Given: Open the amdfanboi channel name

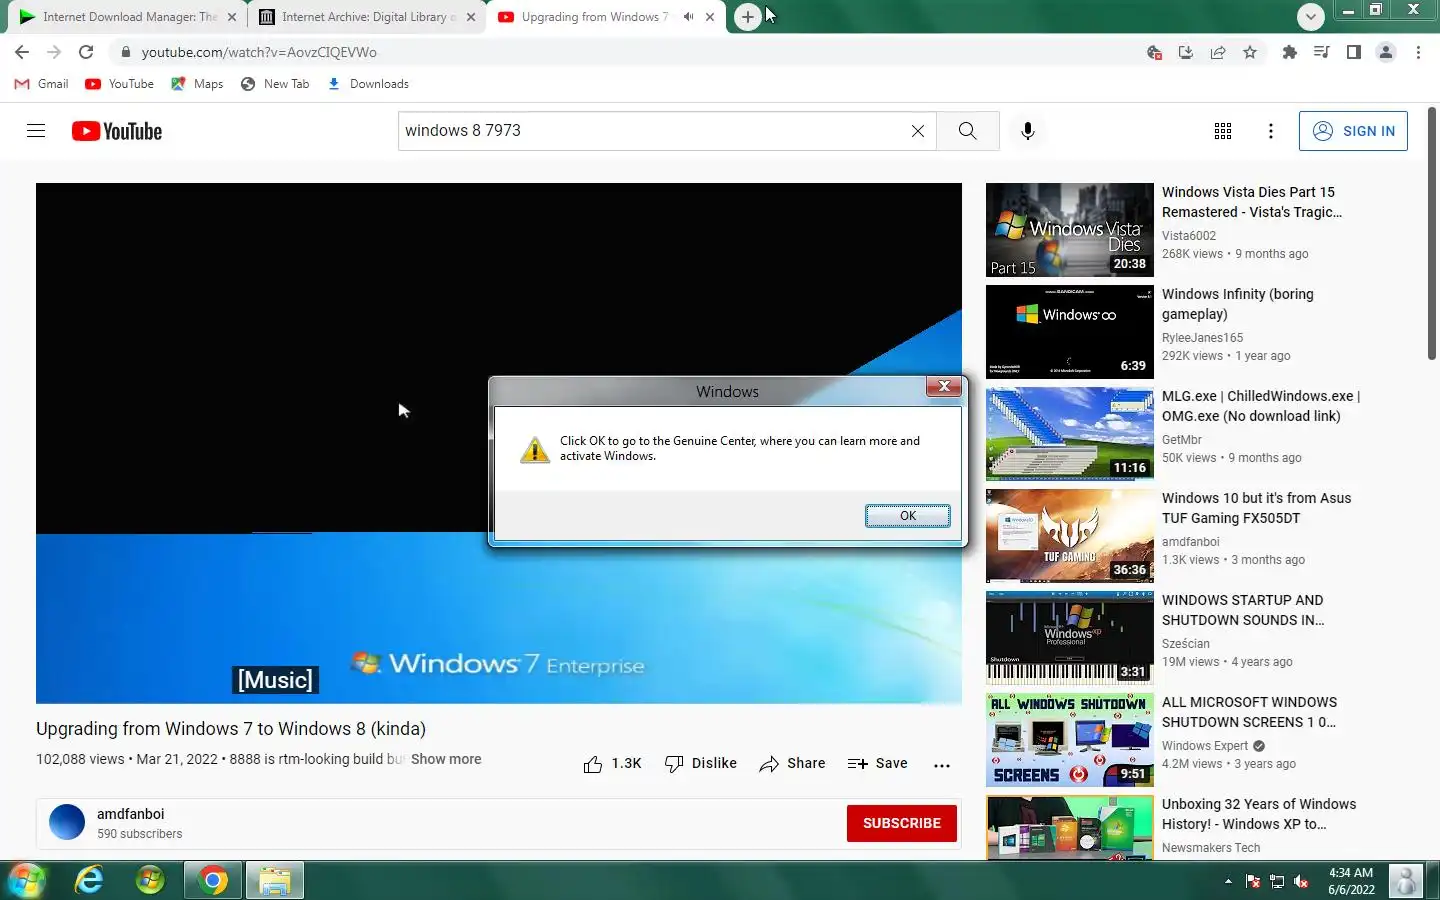Looking at the screenshot, I should click(x=130, y=814).
